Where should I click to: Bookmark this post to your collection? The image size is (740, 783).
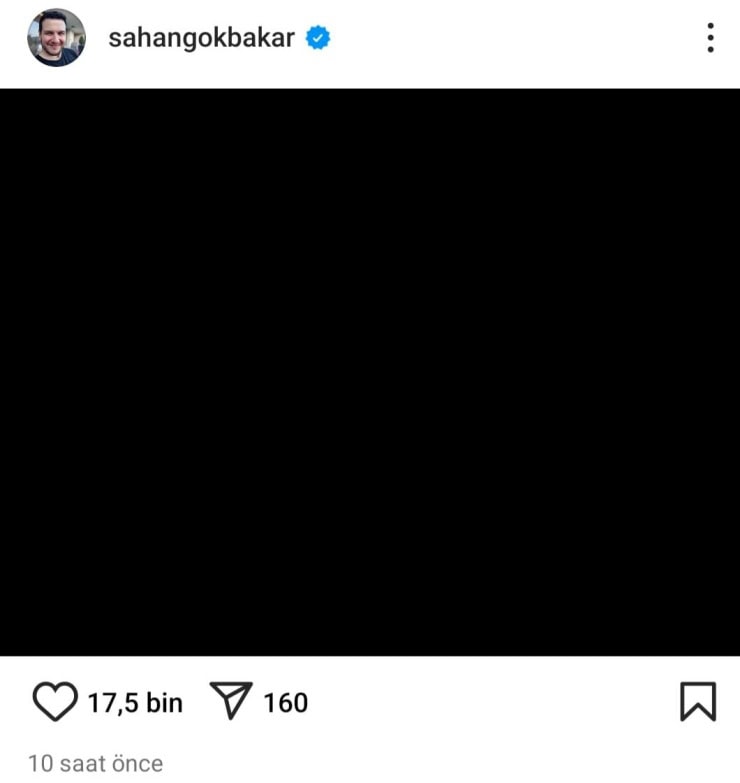point(698,701)
